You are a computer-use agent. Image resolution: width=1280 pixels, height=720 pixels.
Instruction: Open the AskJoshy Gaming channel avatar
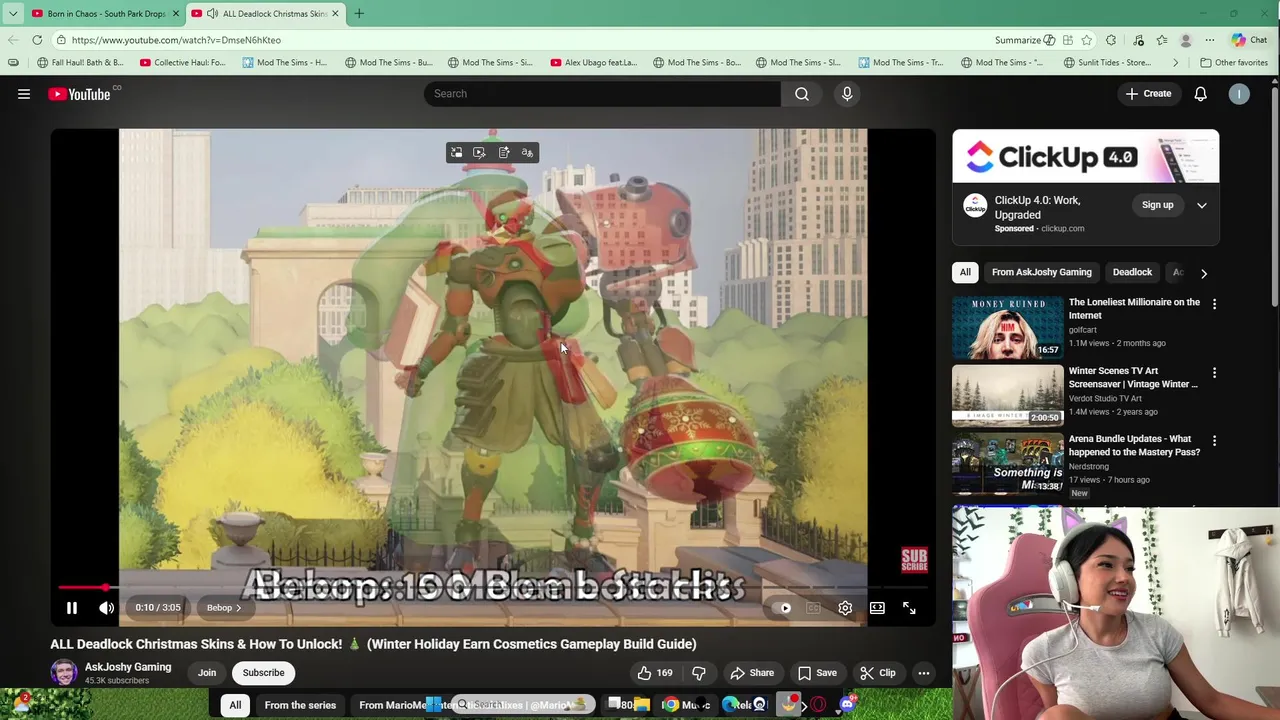tap(64, 672)
